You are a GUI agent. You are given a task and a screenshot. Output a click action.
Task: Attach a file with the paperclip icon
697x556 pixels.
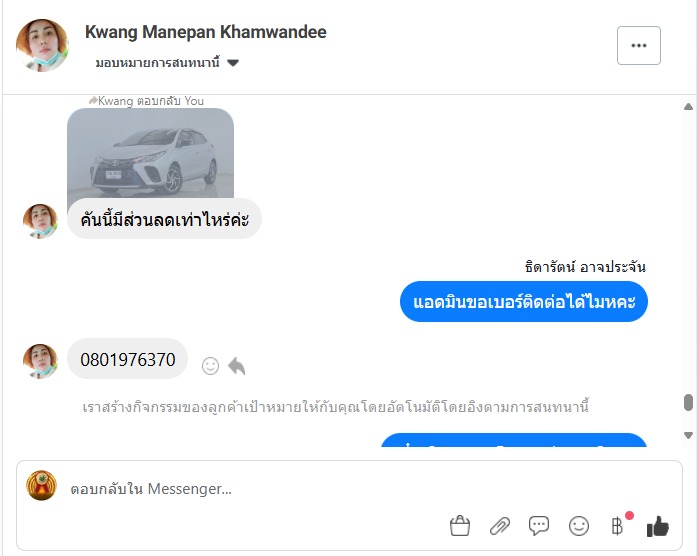500,526
